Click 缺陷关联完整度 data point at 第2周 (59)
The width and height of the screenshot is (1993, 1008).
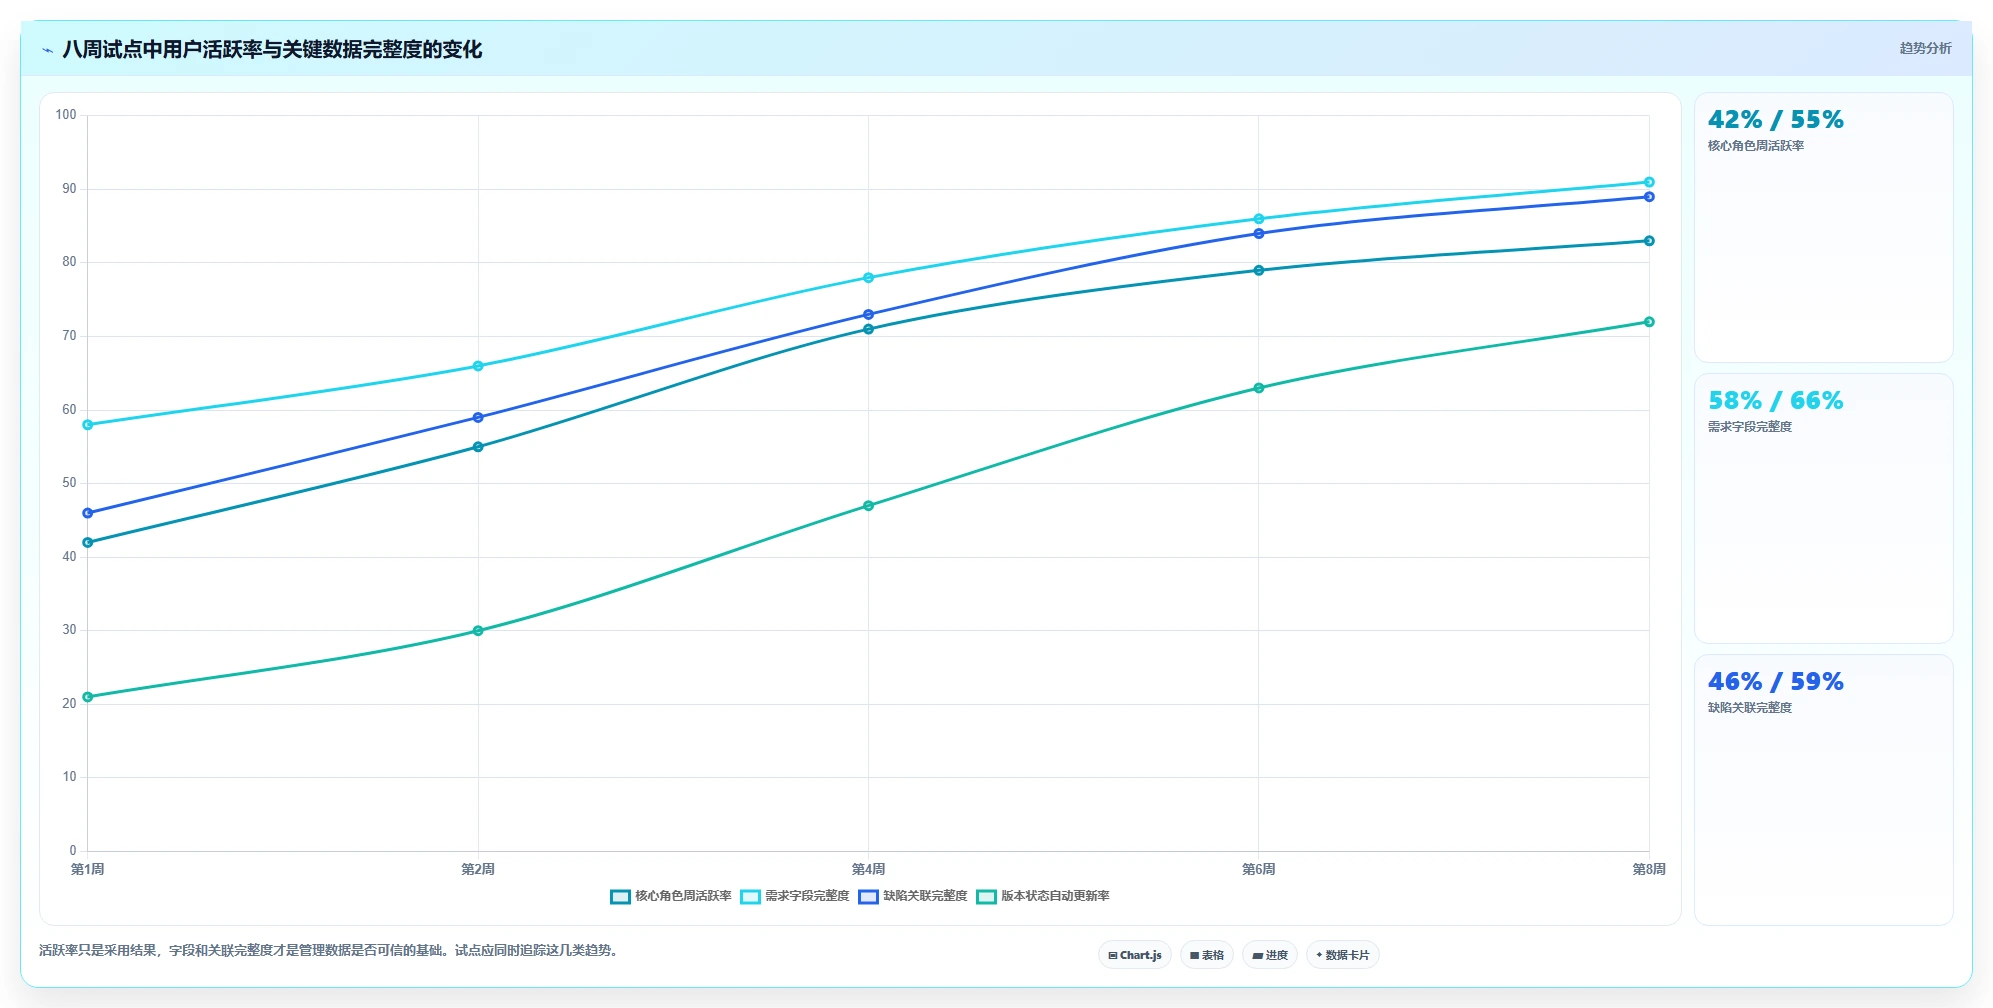tap(478, 417)
